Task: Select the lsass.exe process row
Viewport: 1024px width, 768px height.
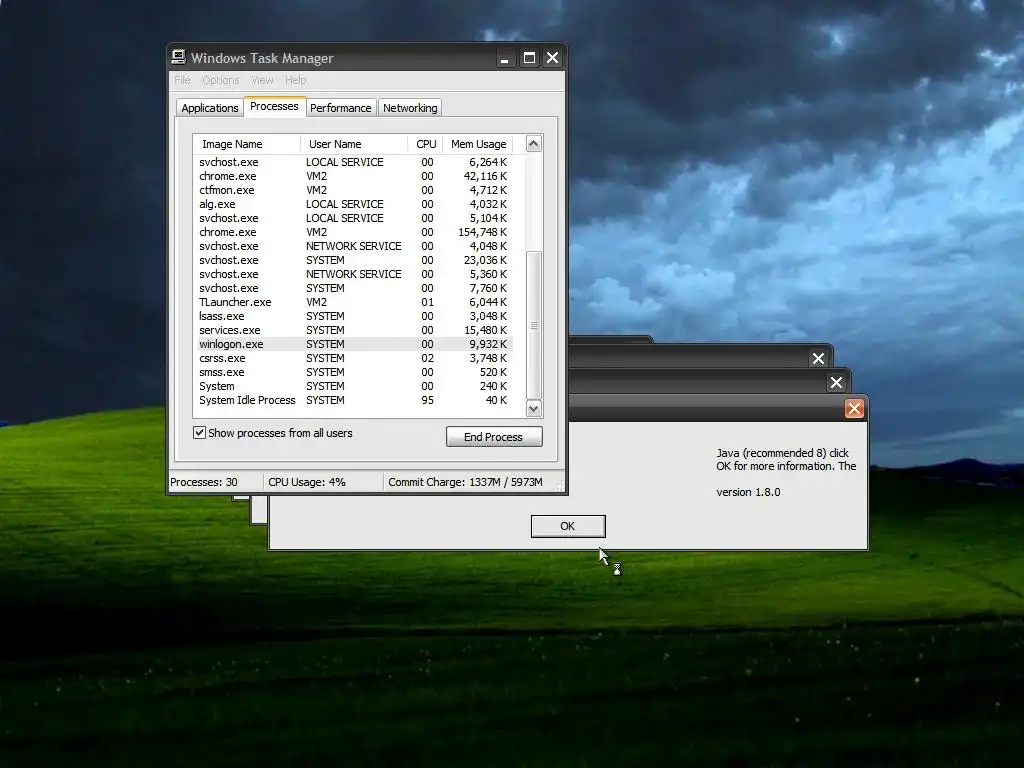Action: 353,316
